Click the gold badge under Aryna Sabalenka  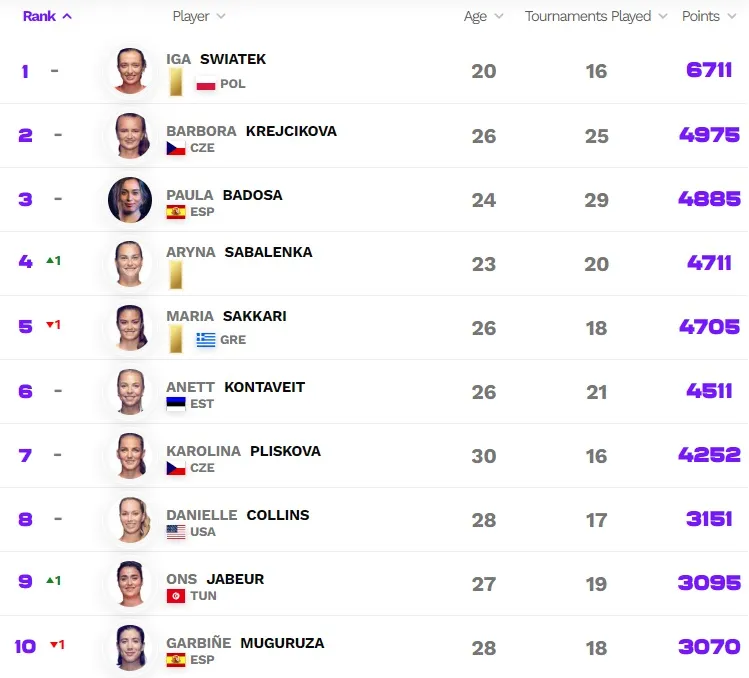pos(176,276)
